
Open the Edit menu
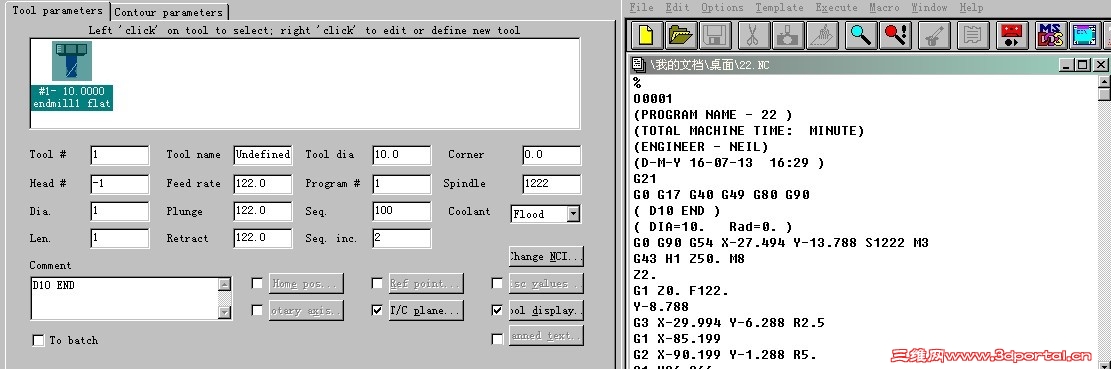pos(677,8)
